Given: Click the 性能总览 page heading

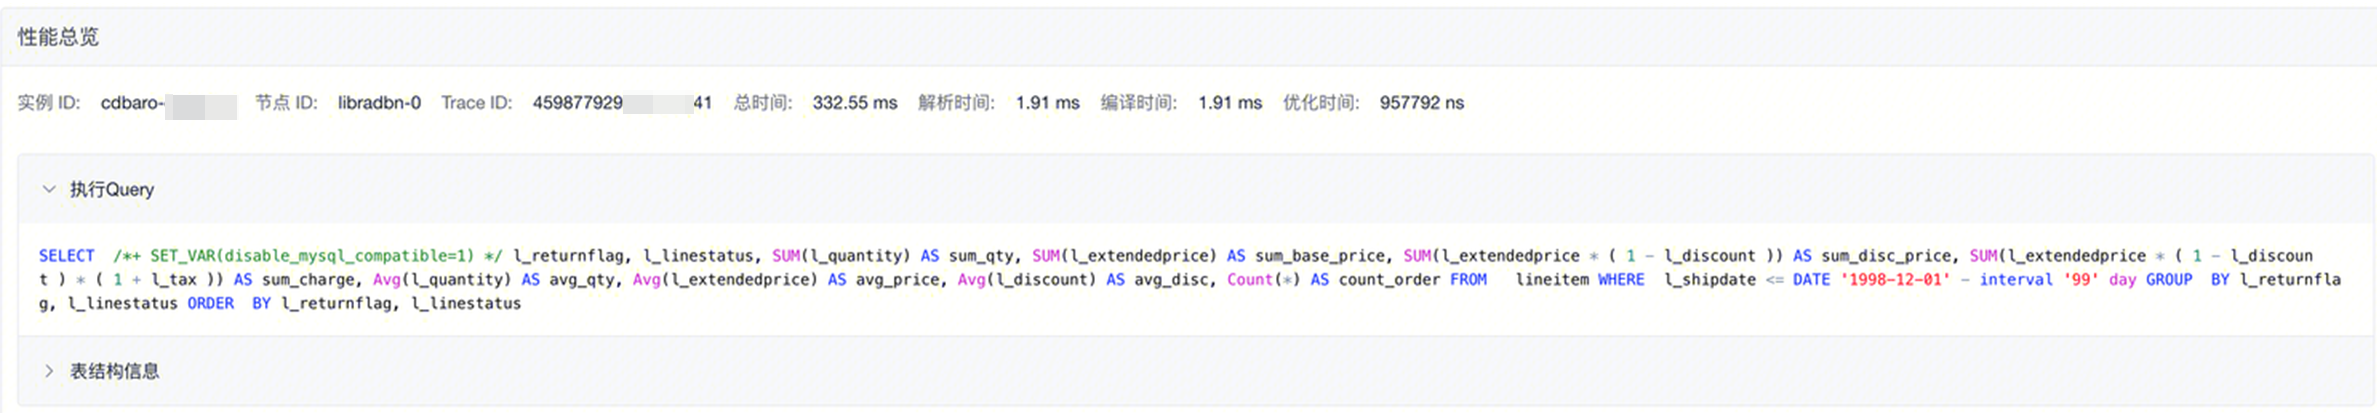Looking at the screenshot, I should point(58,37).
